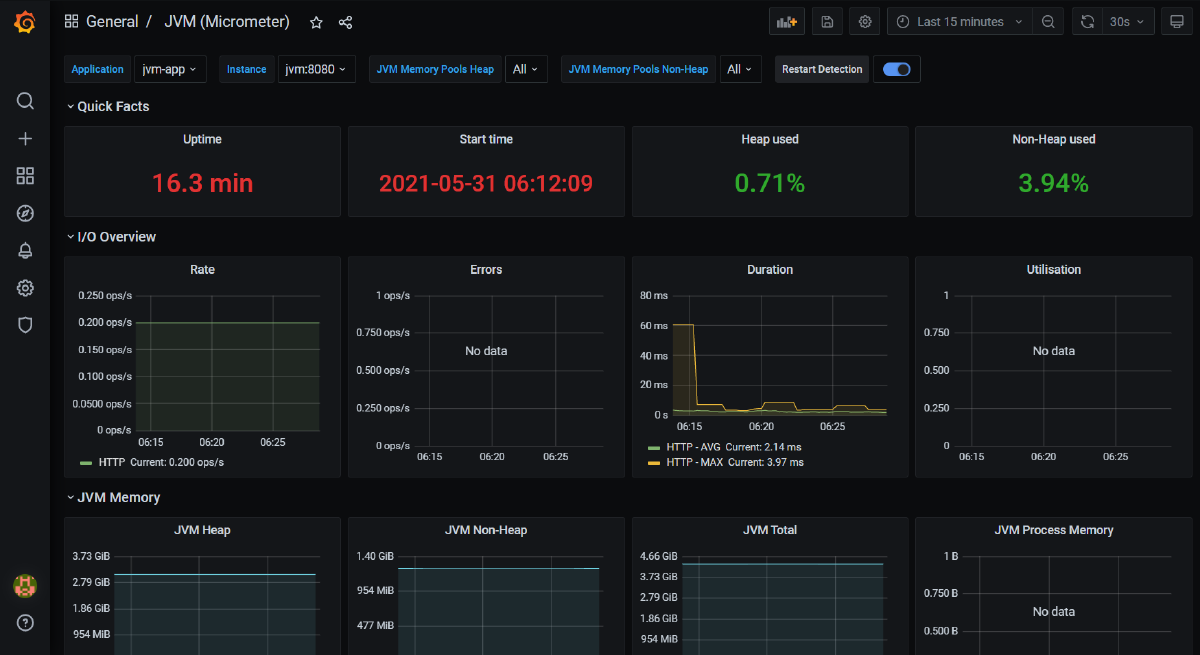Click the zoom out time range button
This screenshot has width=1200, height=655.
[x=1047, y=22]
